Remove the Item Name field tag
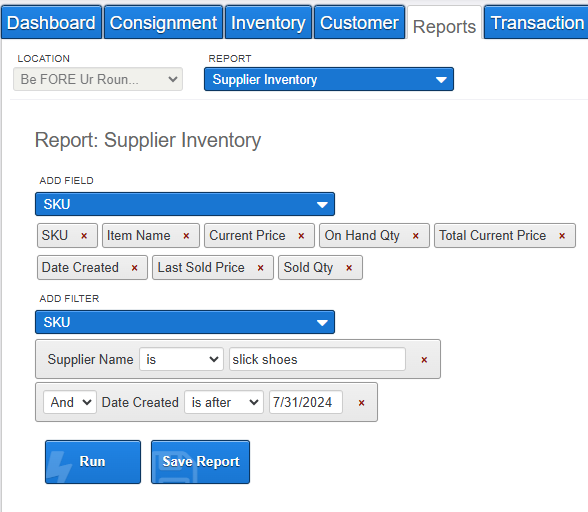Image resolution: width=588 pixels, height=512 pixels. (x=186, y=236)
